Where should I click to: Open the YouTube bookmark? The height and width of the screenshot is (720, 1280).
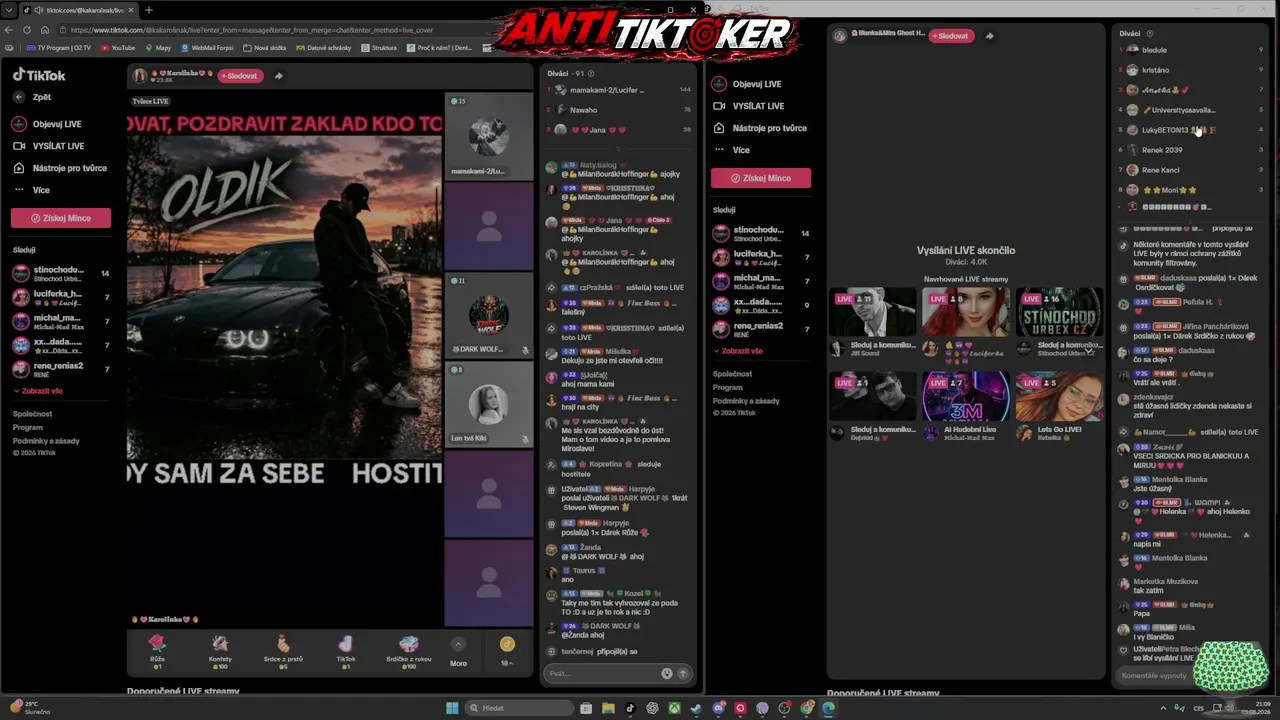click(118, 47)
